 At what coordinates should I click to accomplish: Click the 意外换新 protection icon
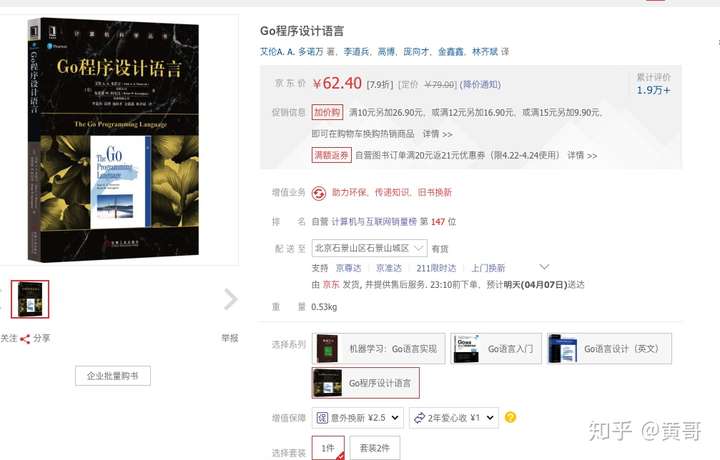(x=322, y=418)
